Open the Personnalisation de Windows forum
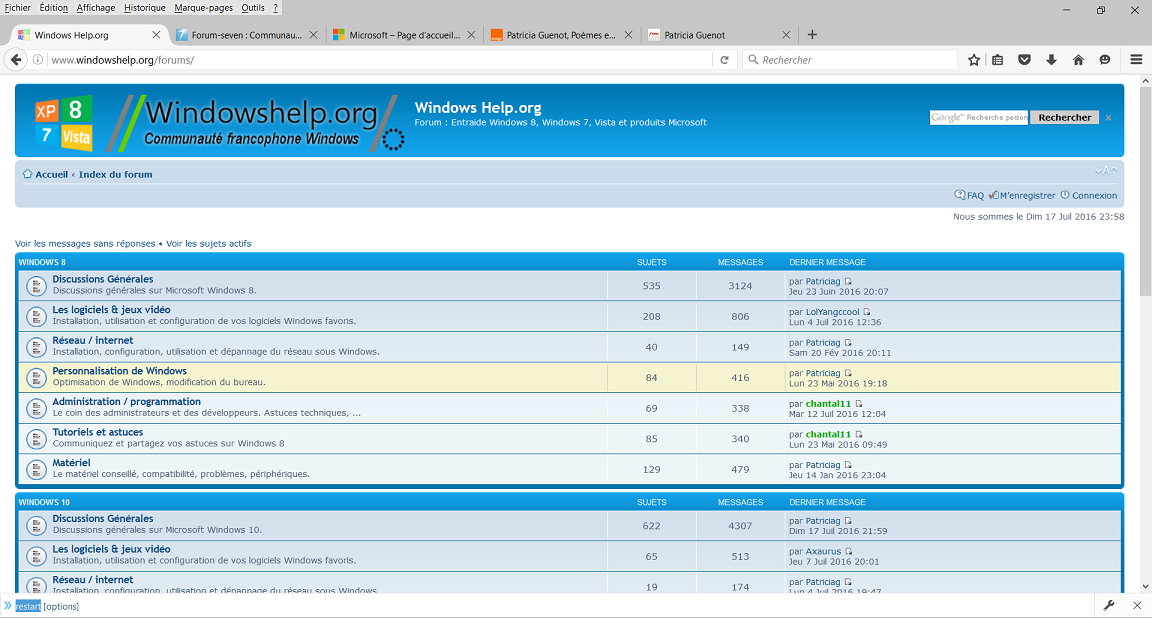1152x618 pixels. click(x=119, y=371)
